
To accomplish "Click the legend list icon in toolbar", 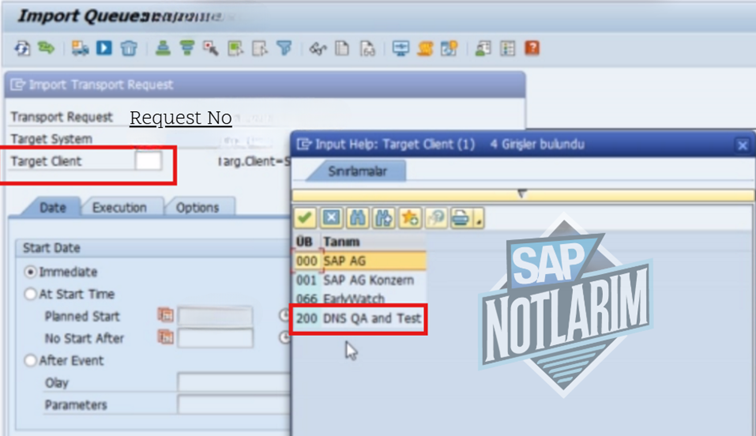I will [x=508, y=48].
